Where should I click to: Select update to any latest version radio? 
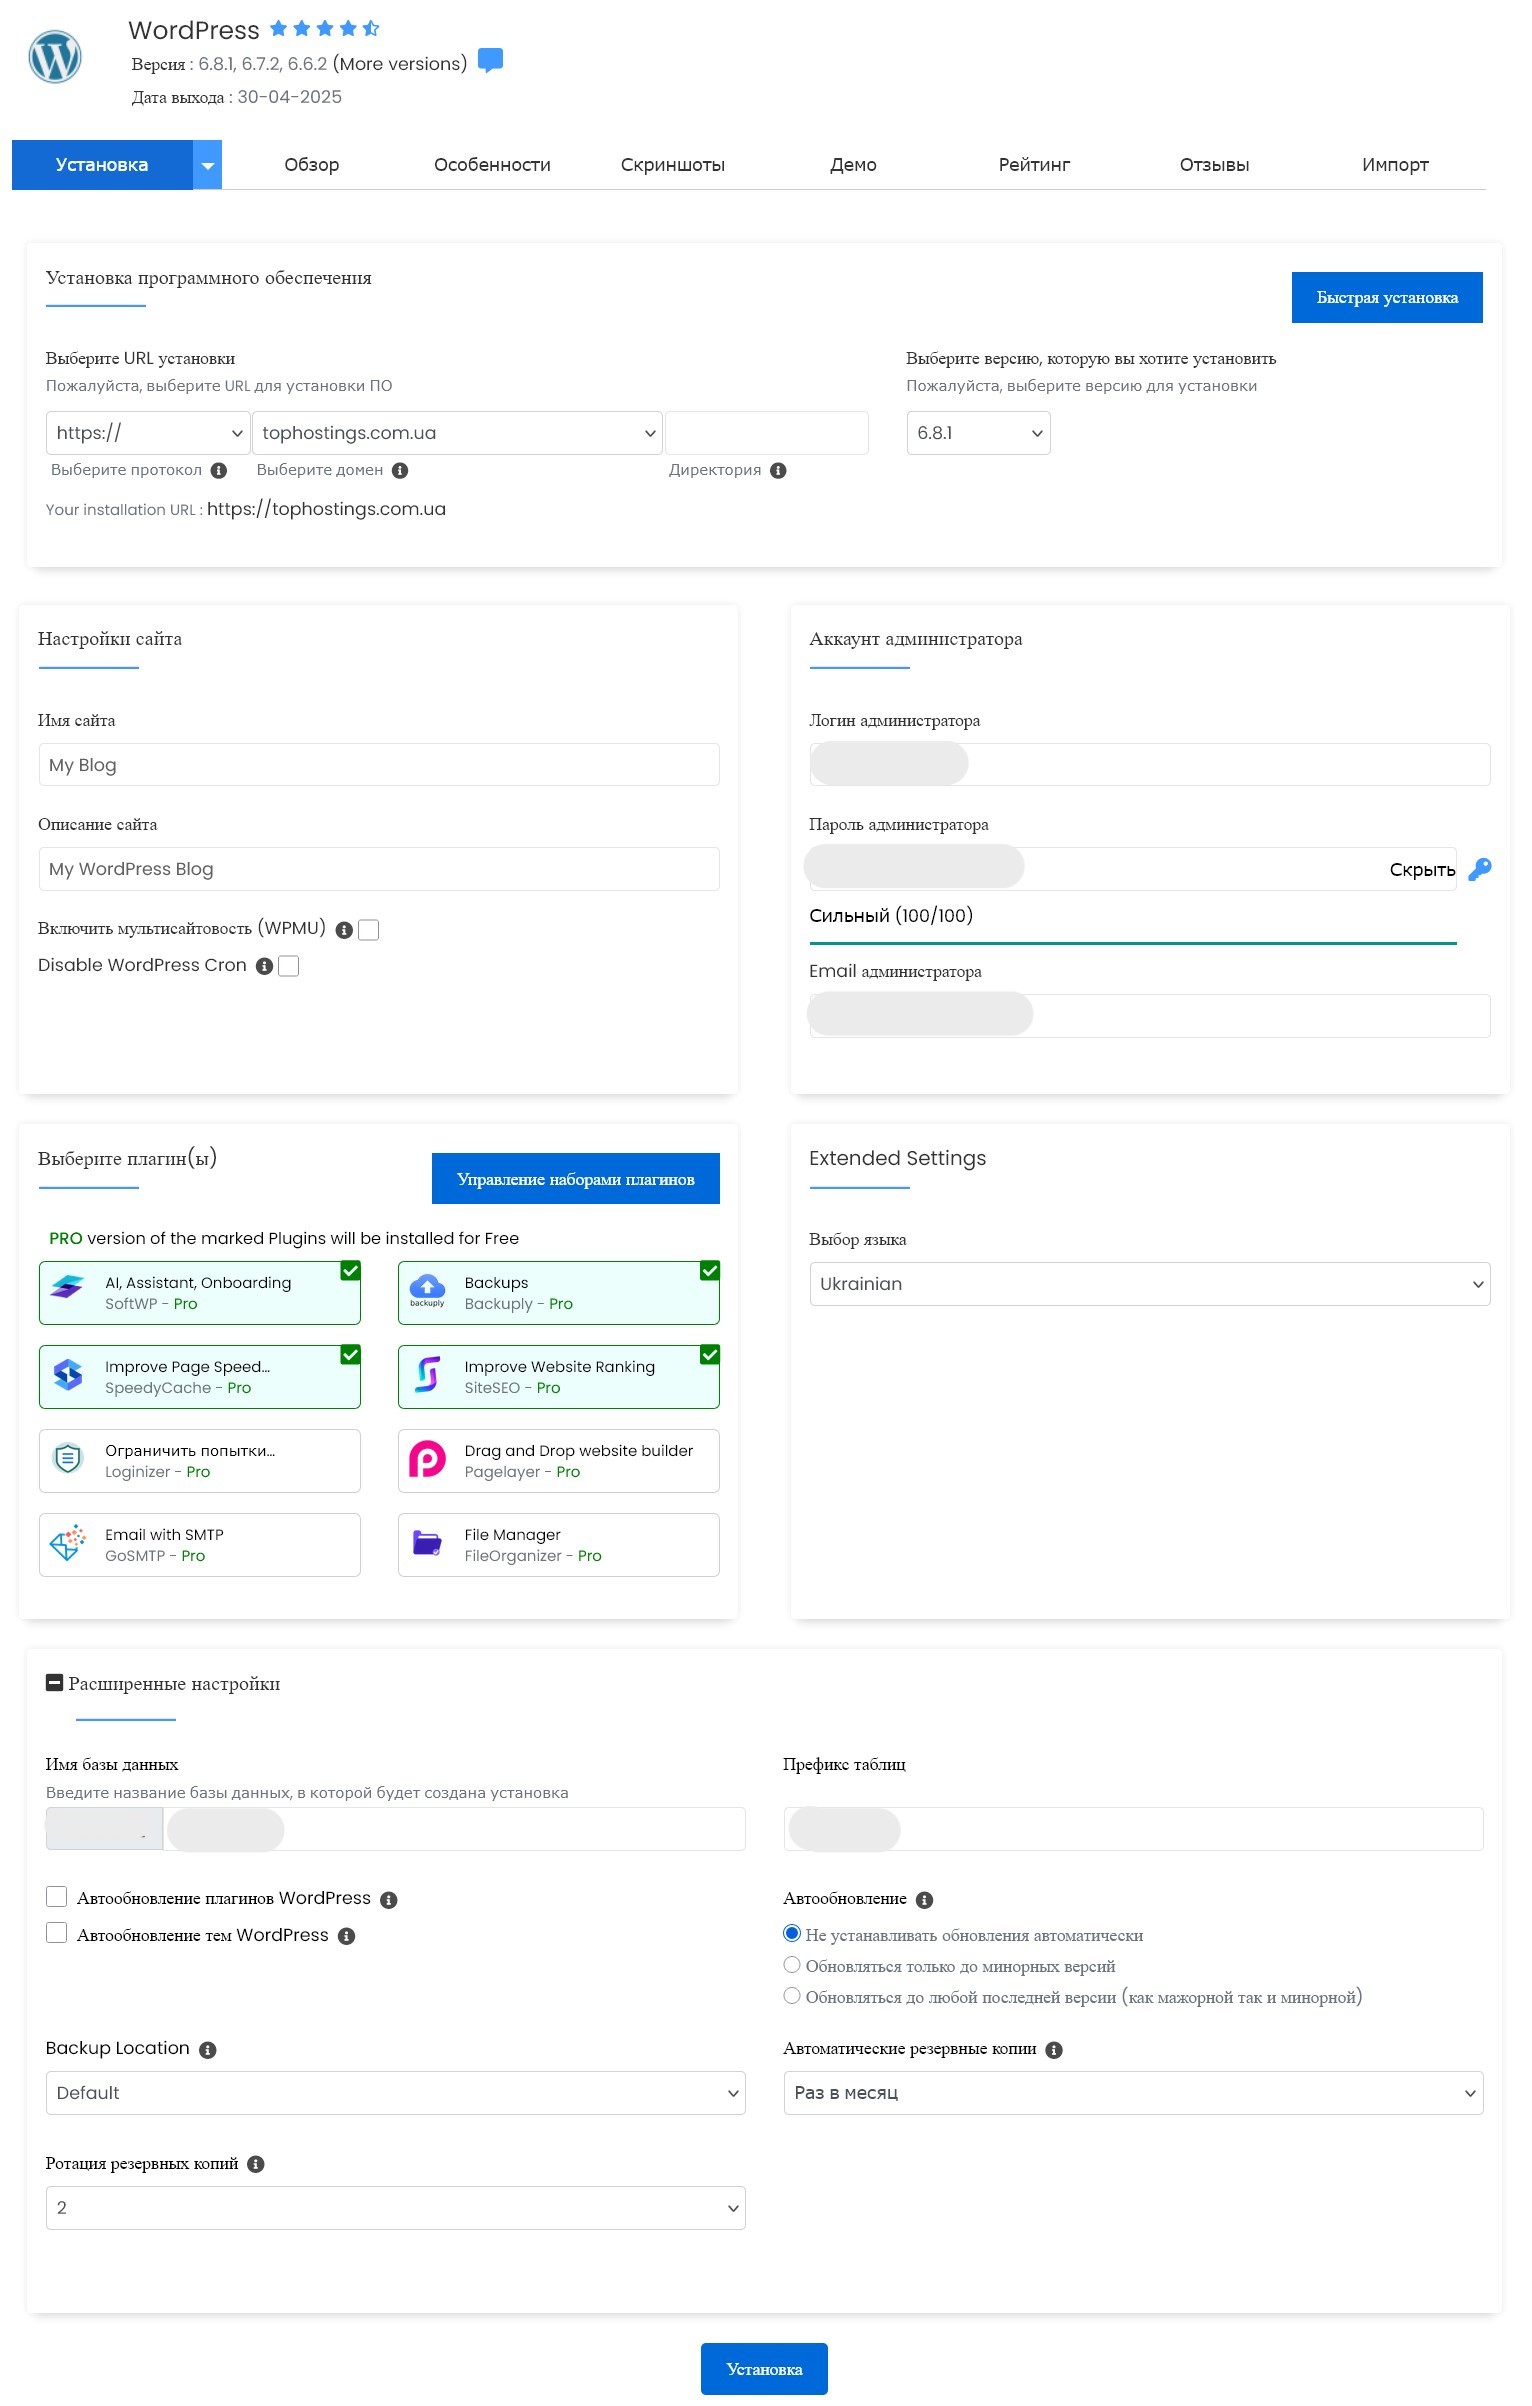pos(792,1995)
